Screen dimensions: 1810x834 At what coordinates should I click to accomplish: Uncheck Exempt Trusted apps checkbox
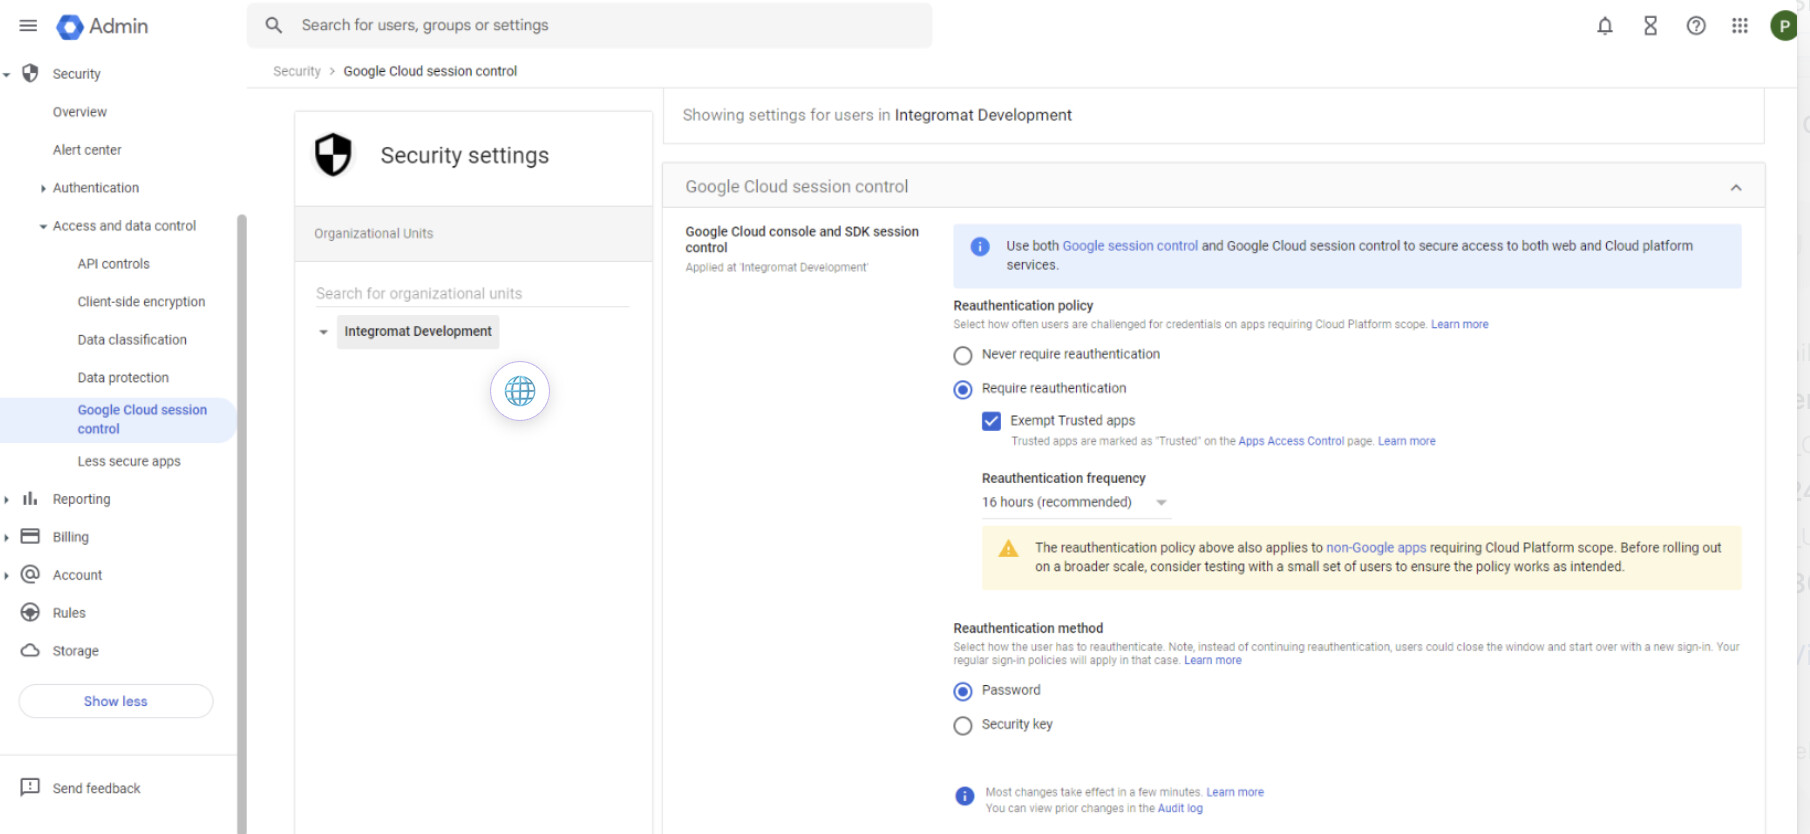click(991, 421)
